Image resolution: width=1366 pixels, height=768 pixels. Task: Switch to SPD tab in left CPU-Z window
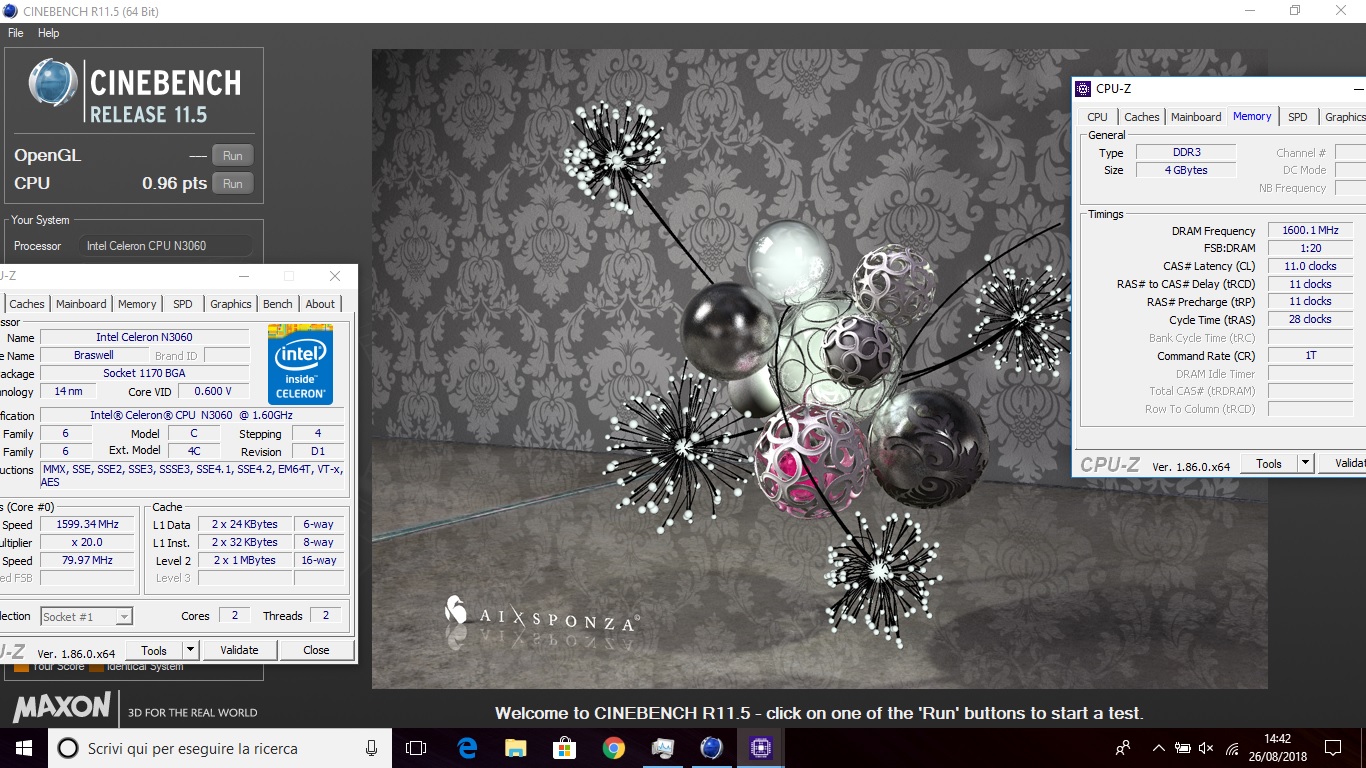pyautogui.click(x=183, y=304)
